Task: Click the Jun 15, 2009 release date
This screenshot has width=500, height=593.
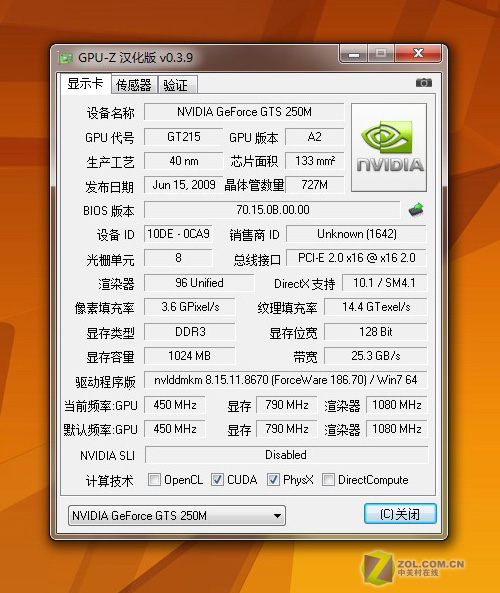Action: click(x=183, y=185)
